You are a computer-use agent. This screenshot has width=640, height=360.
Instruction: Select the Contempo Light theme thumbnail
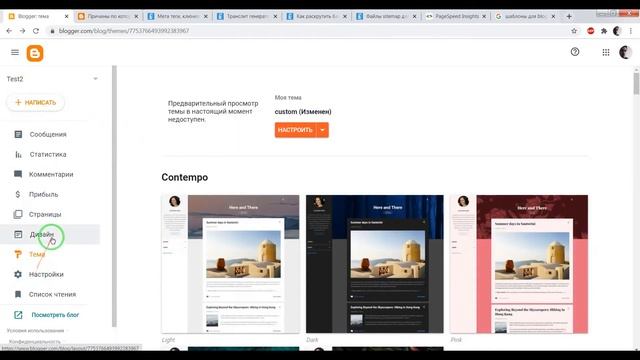click(230, 264)
